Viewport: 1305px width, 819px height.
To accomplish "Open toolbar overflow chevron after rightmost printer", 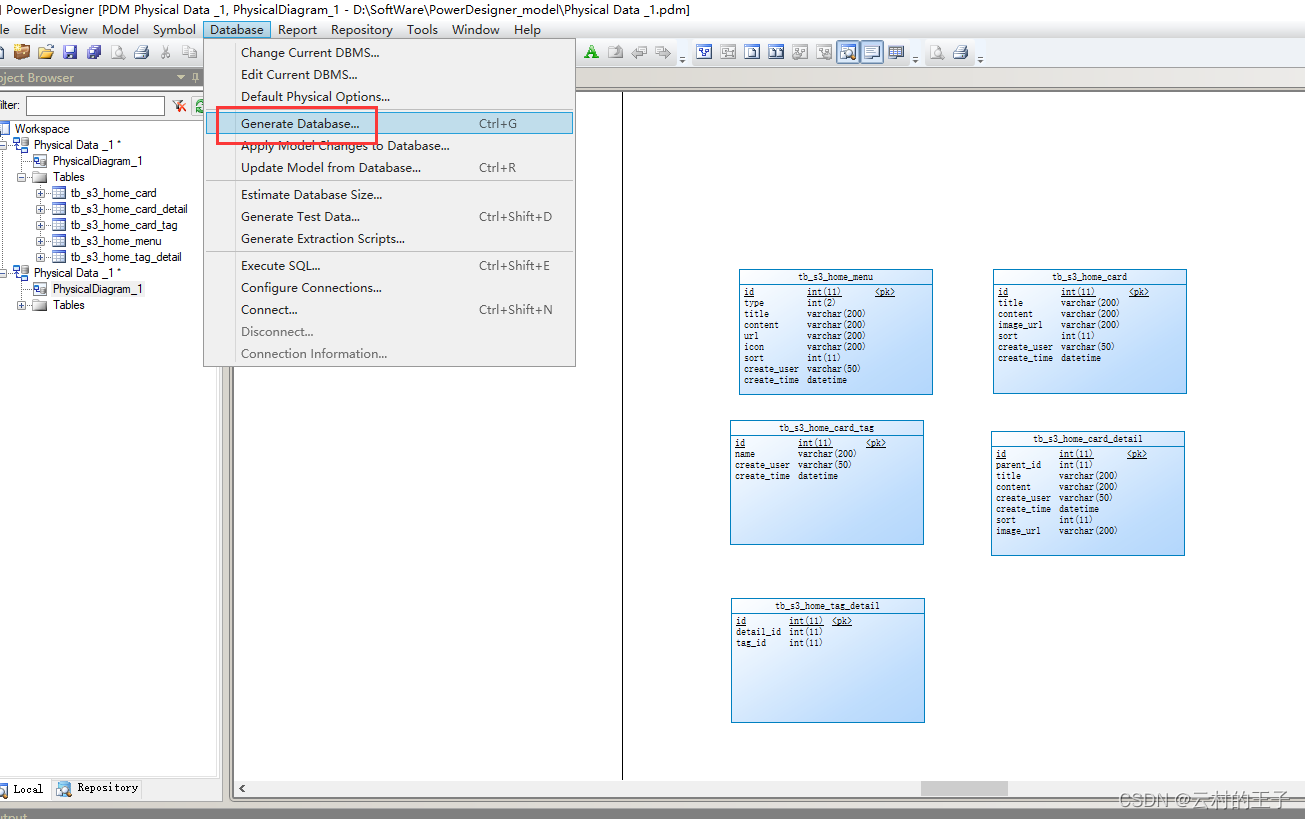I will click(x=980, y=59).
